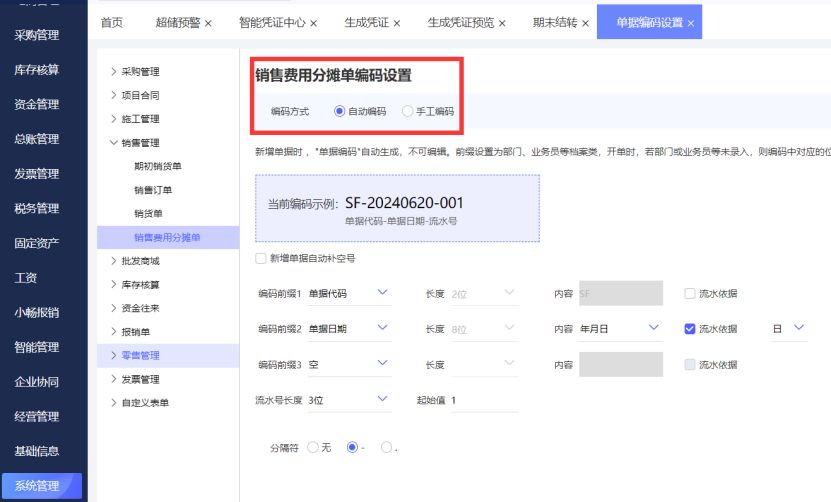Close the 期末结转 tab

pyautogui.click(x=585, y=23)
